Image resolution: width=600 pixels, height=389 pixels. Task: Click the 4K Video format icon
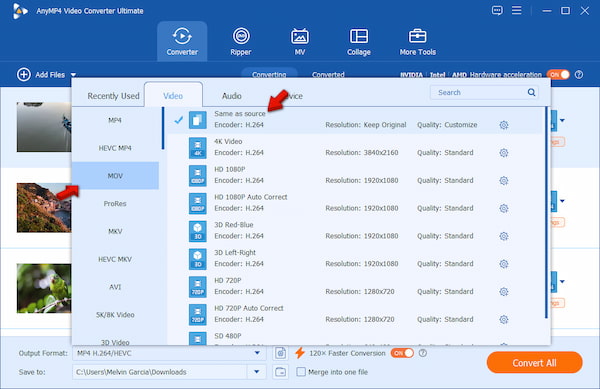point(197,148)
